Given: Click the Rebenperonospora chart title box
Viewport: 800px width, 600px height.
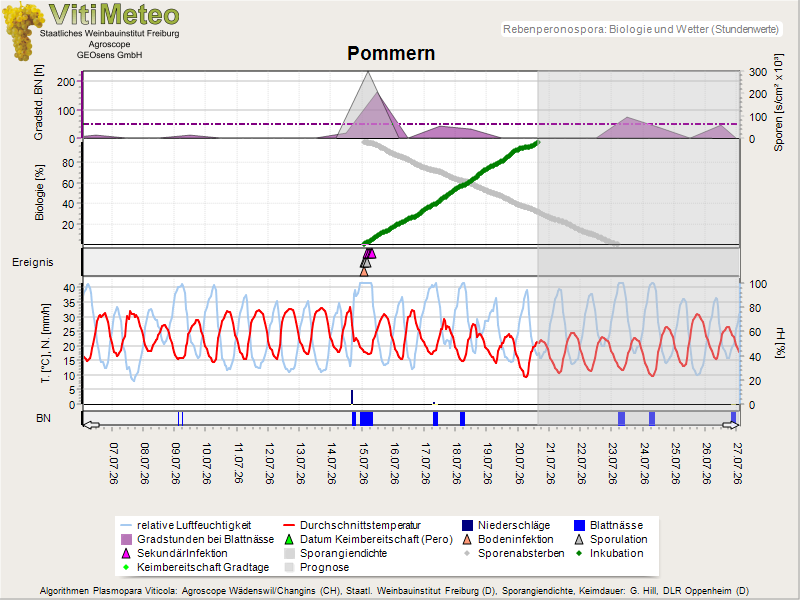Looking at the screenshot, I should coord(642,29).
